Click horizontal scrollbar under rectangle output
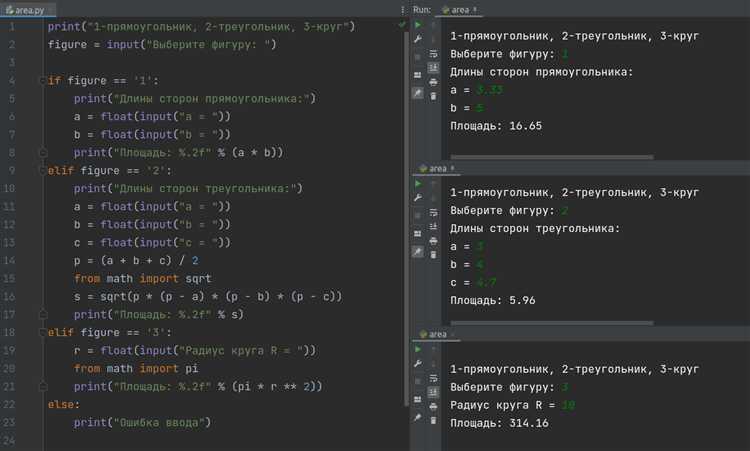 coord(551,157)
